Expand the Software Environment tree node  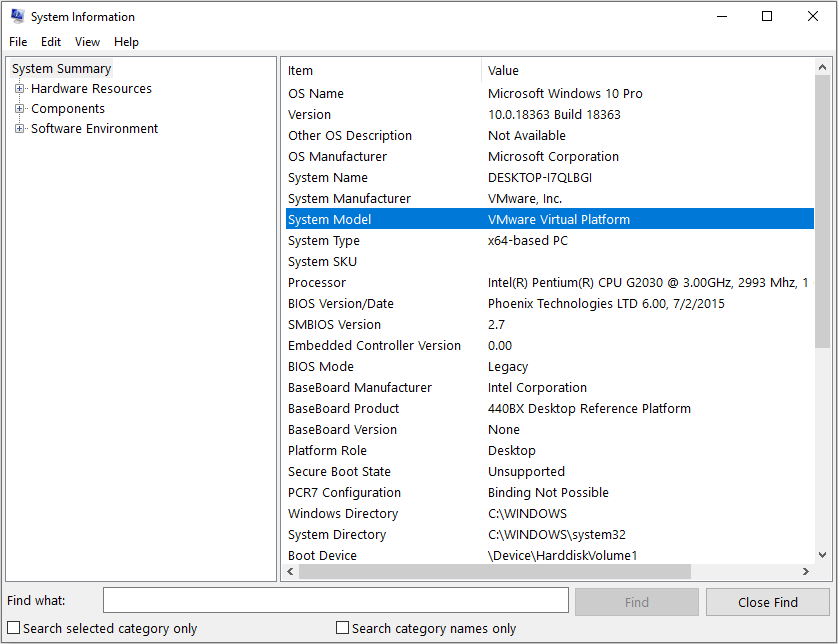(19, 129)
